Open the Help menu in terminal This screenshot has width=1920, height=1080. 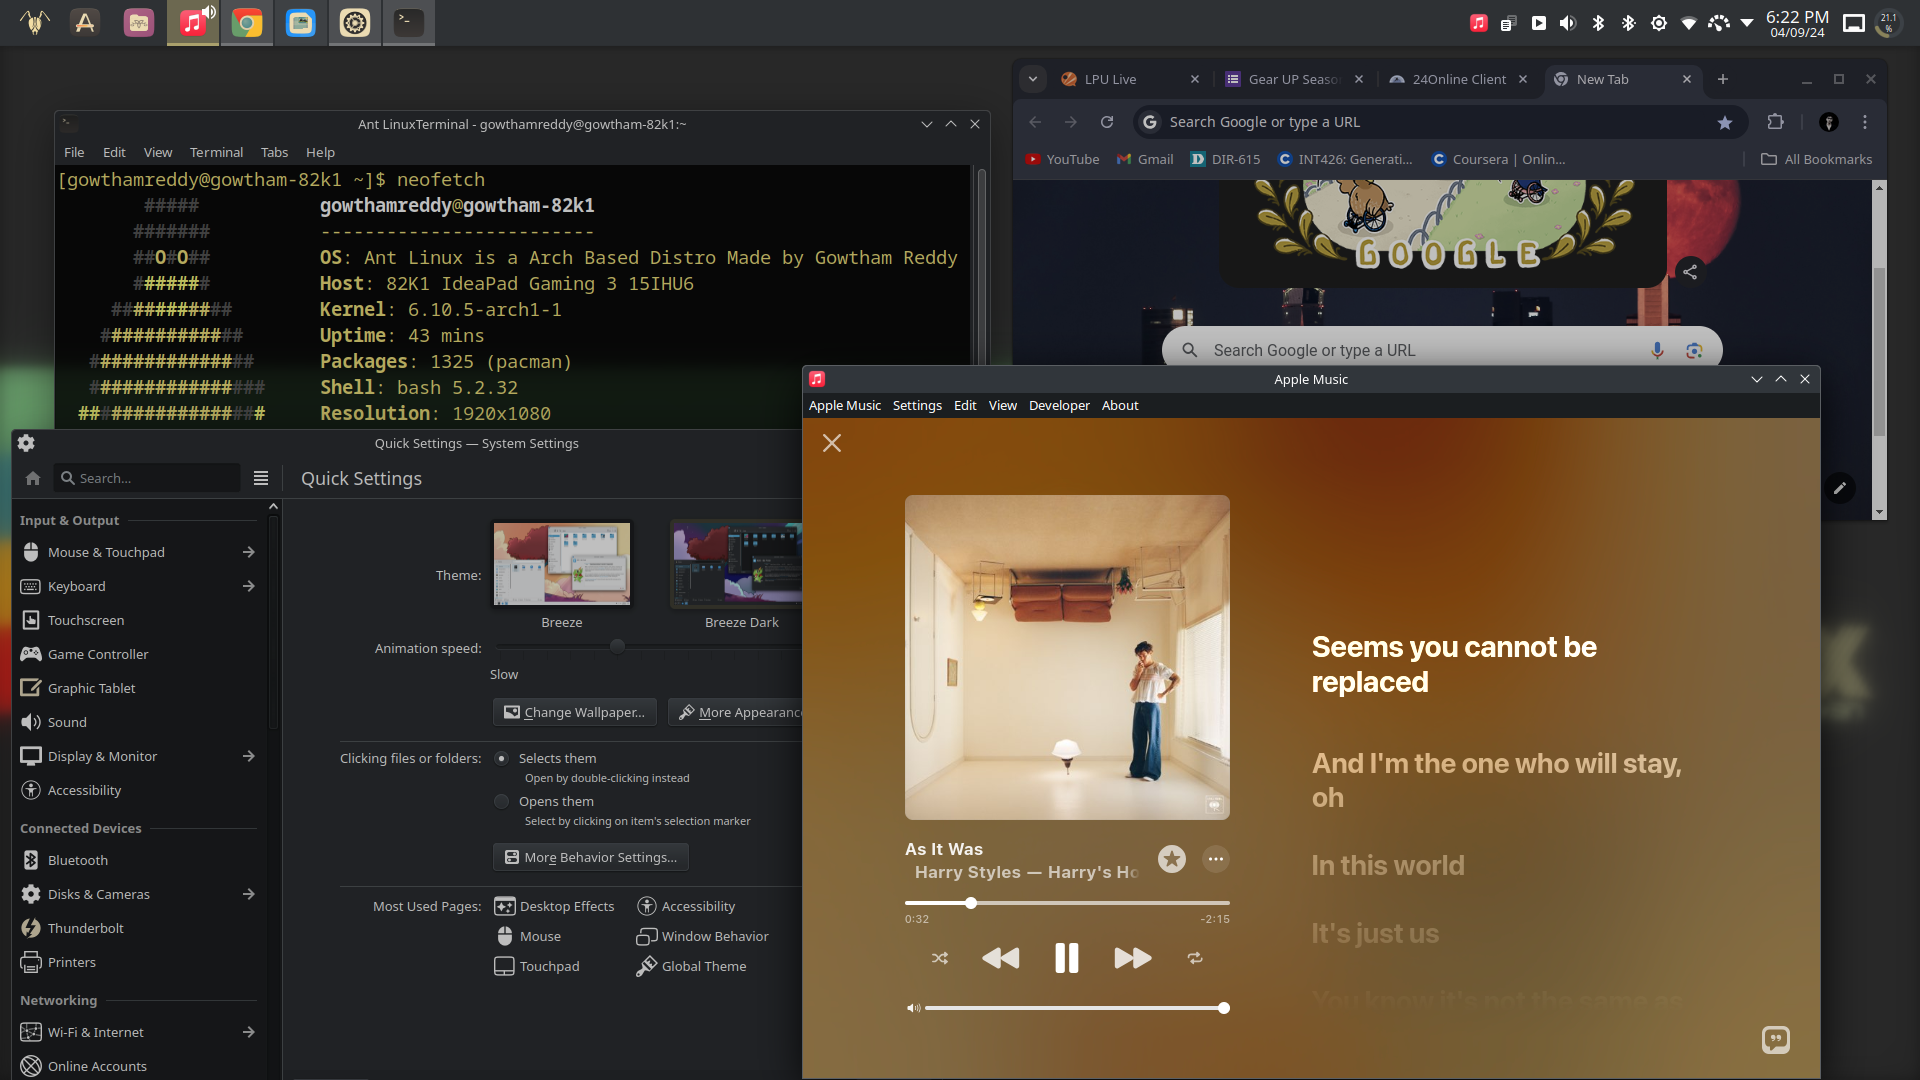(320, 152)
